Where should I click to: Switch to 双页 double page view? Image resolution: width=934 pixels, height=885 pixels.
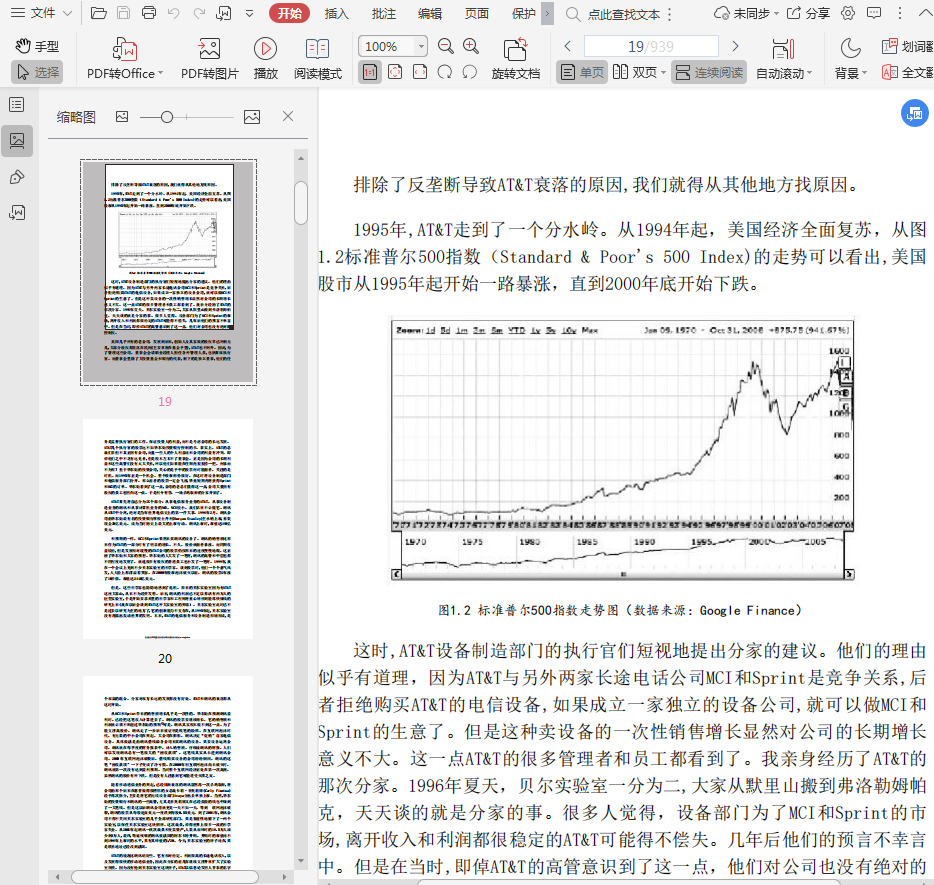635,72
